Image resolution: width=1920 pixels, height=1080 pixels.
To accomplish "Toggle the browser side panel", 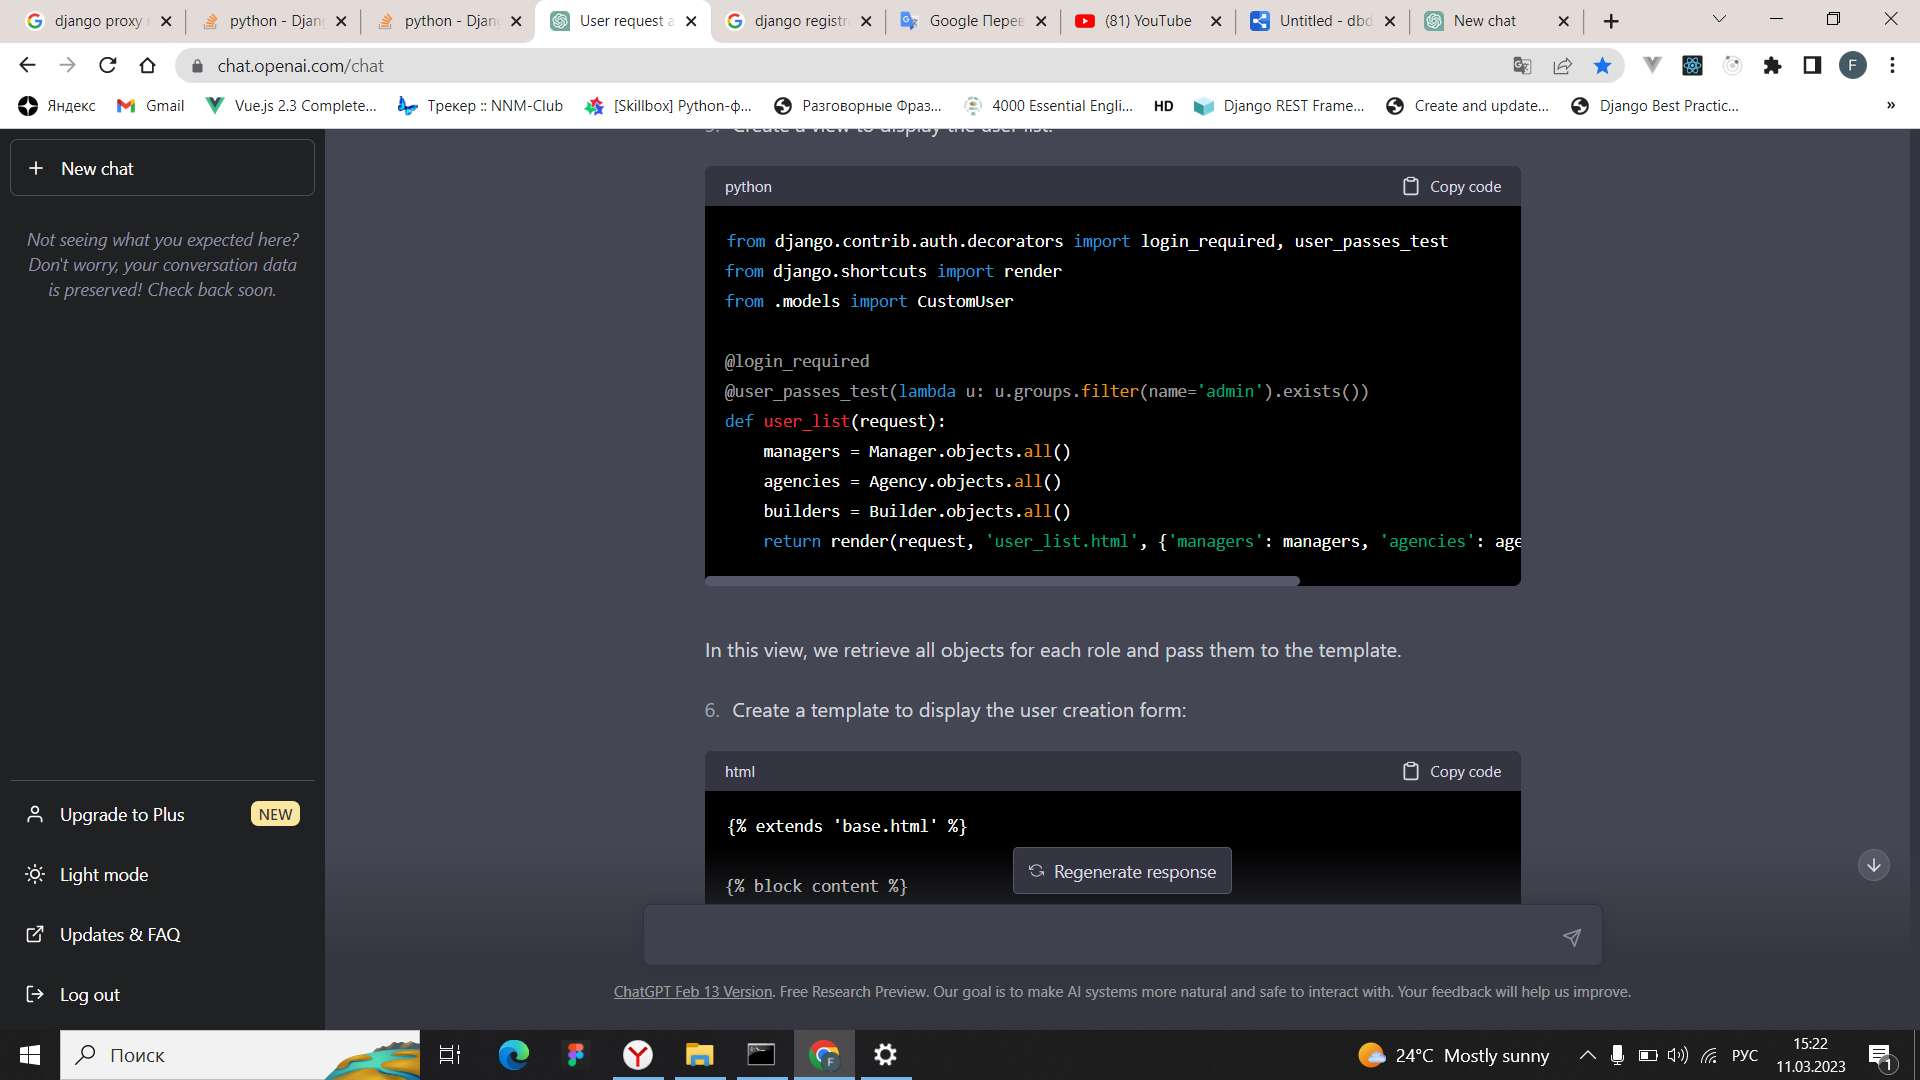I will point(1812,66).
